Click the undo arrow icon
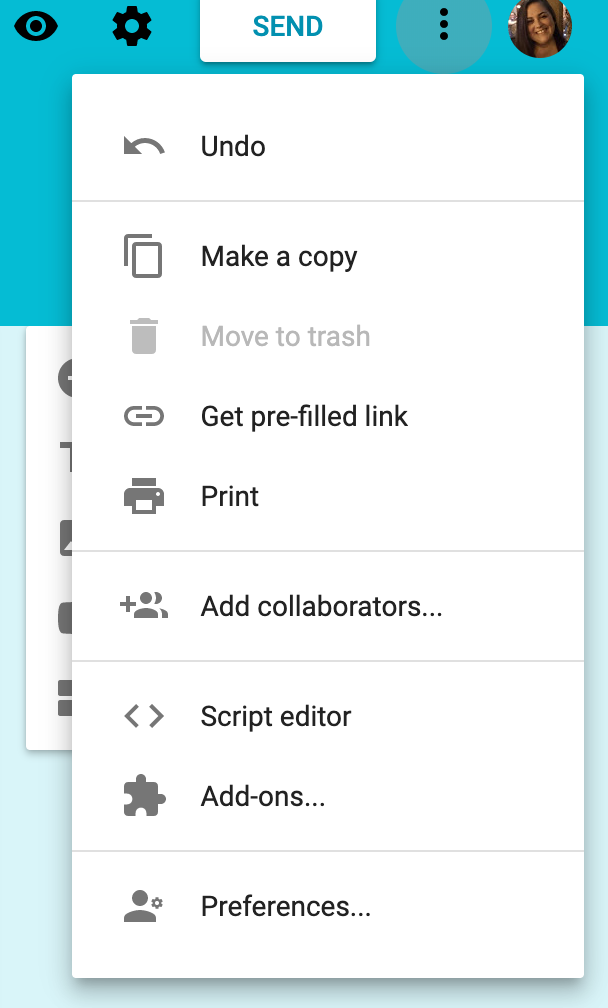Image resolution: width=608 pixels, height=1008 pixels. click(x=144, y=147)
